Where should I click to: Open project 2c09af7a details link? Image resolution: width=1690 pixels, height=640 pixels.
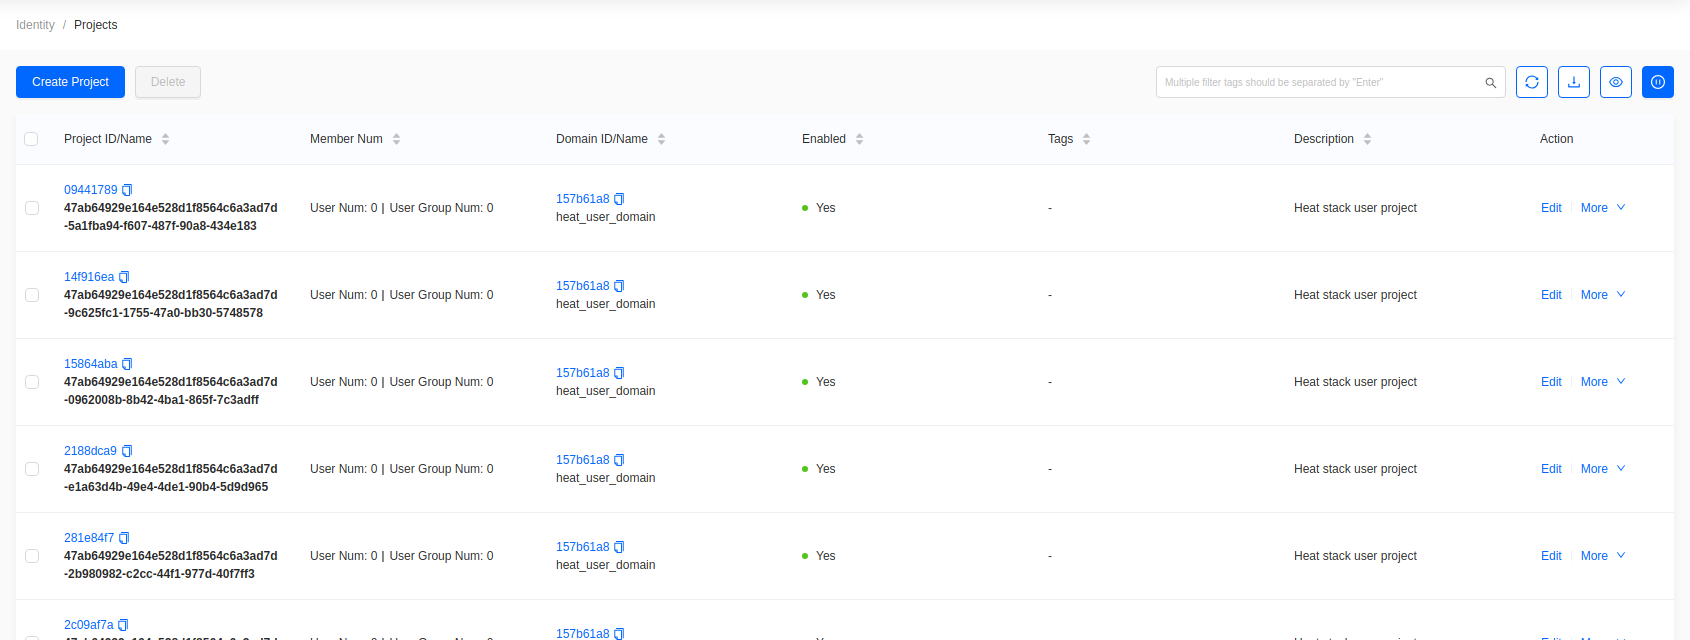click(x=88, y=625)
